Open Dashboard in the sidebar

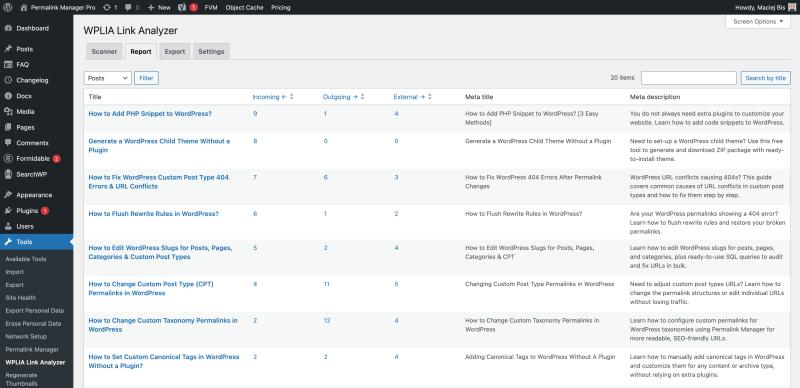tap(32, 29)
